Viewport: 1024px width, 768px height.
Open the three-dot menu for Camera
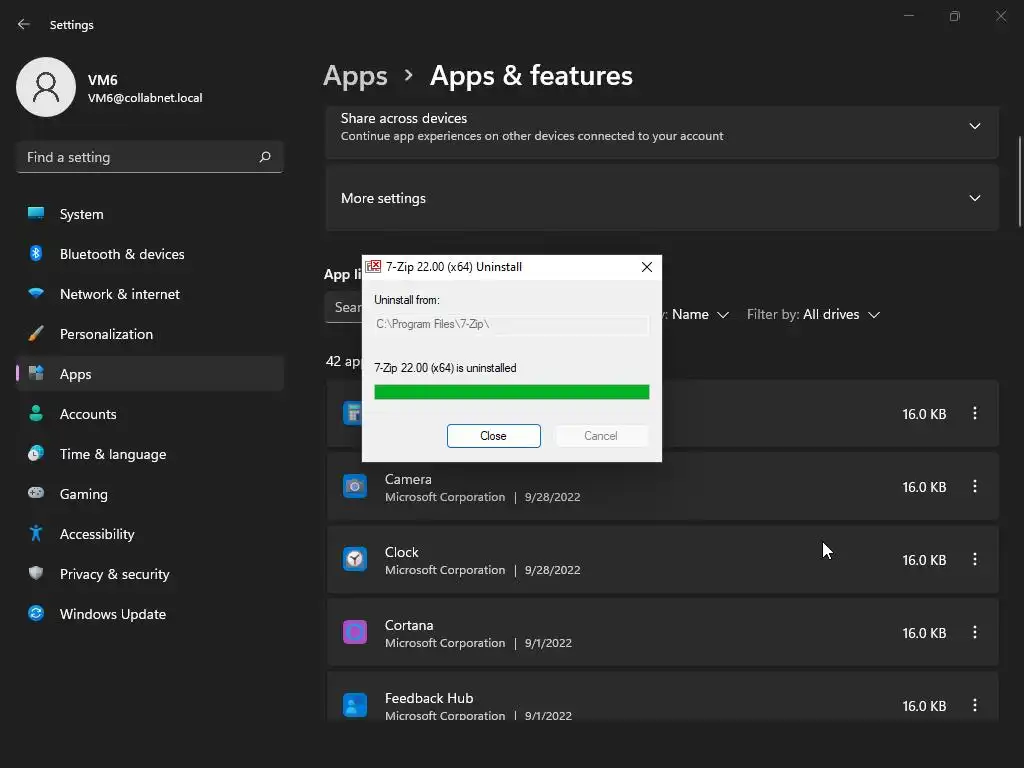click(x=975, y=487)
